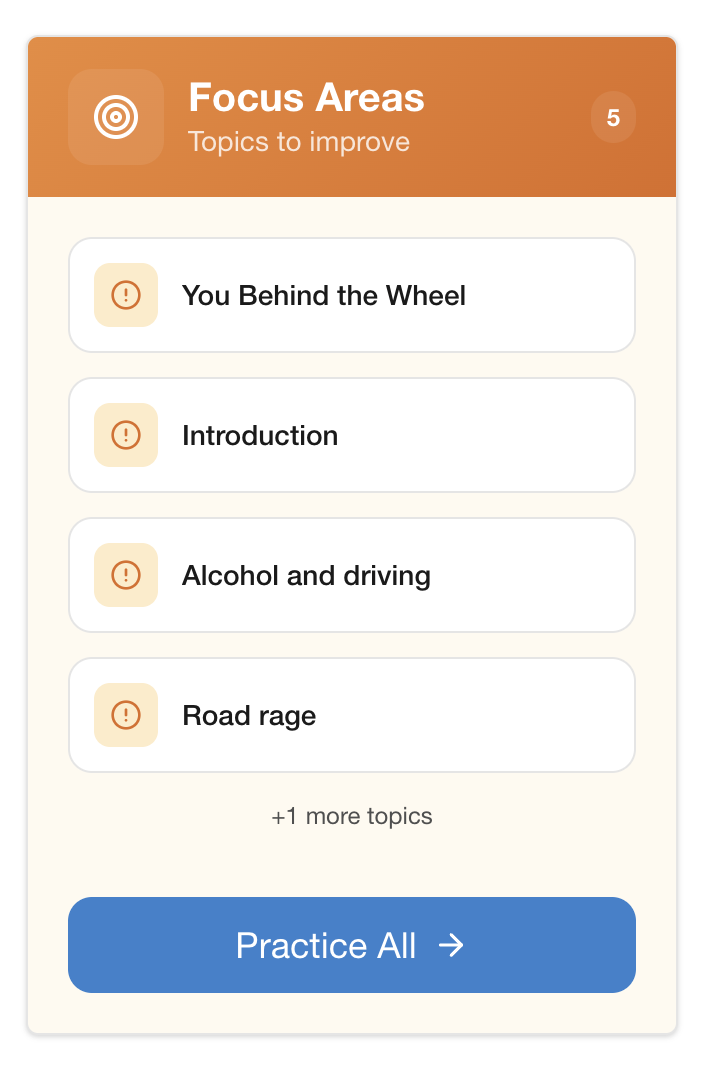Tap alert icon for Alcohol and driving
Image resolution: width=708 pixels, height=1068 pixels.
(x=126, y=575)
